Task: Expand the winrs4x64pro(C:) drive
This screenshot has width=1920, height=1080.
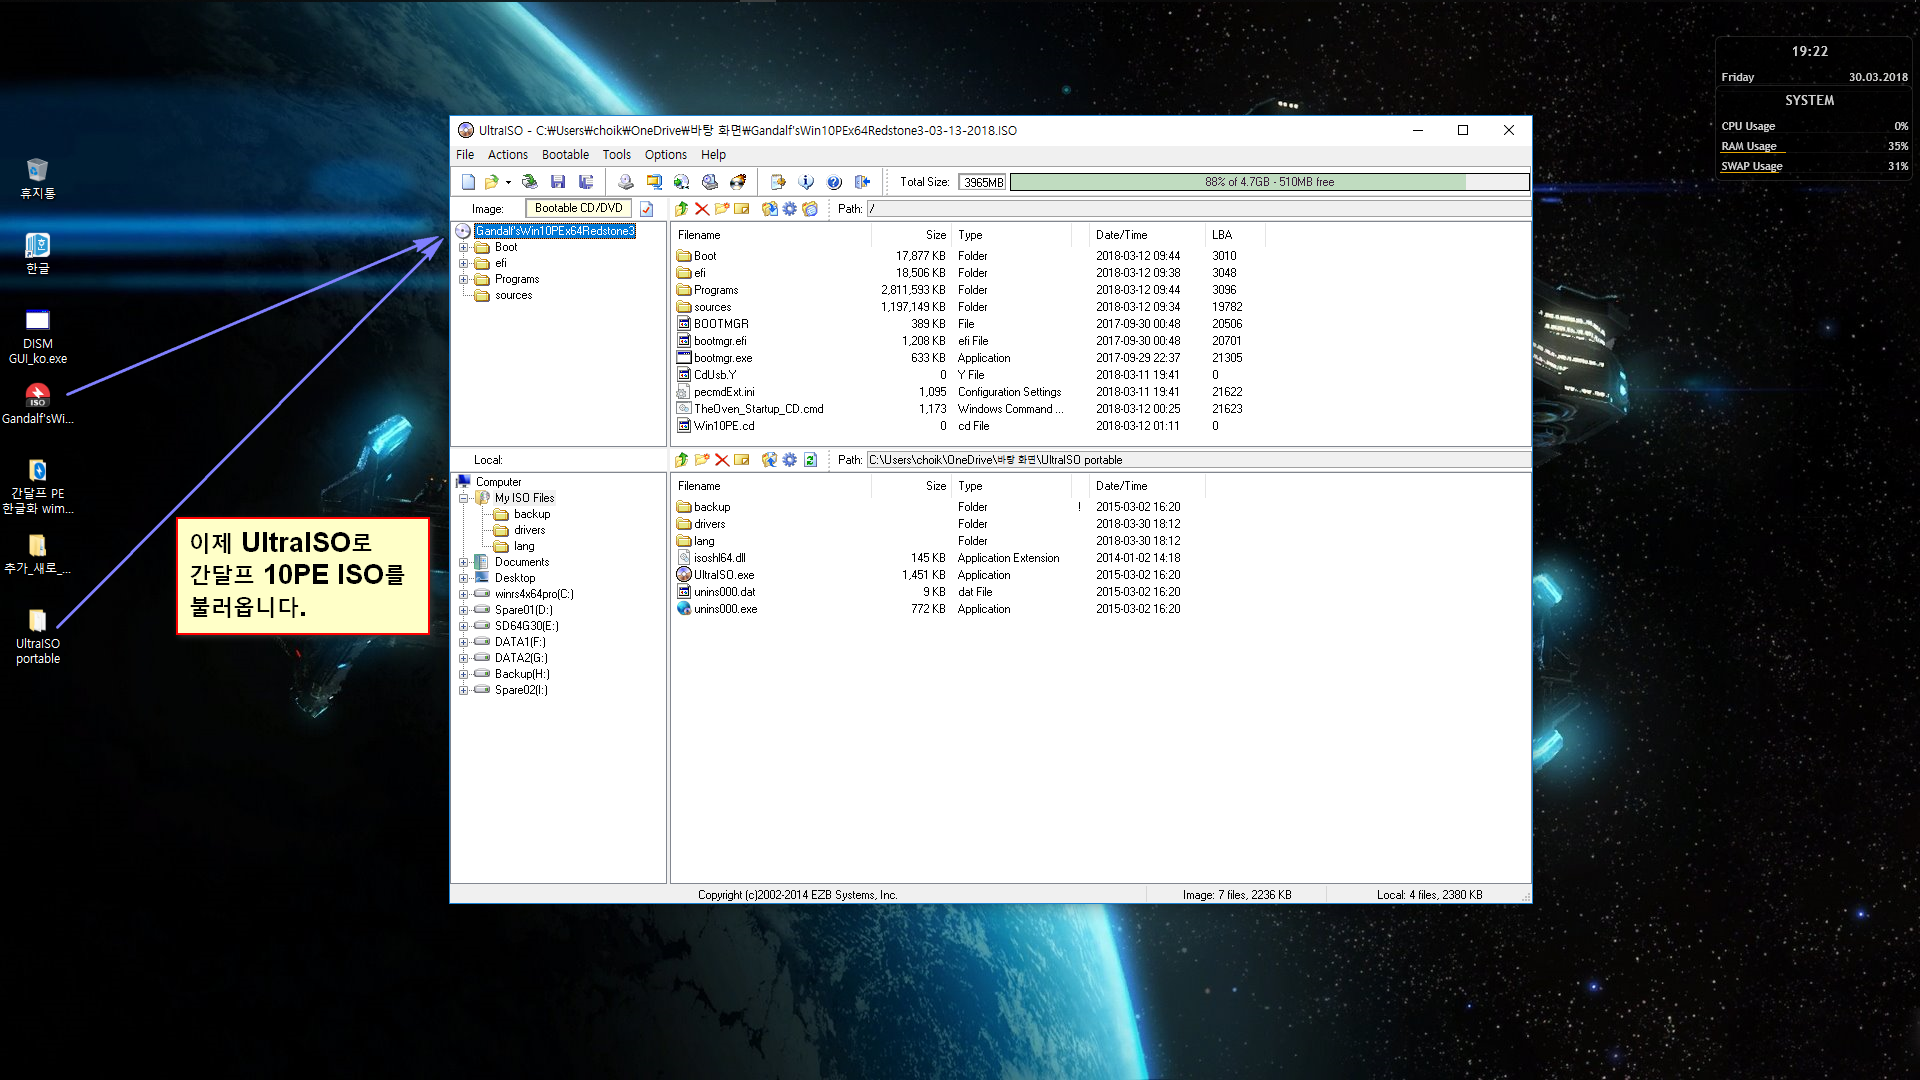Action: [464, 594]
